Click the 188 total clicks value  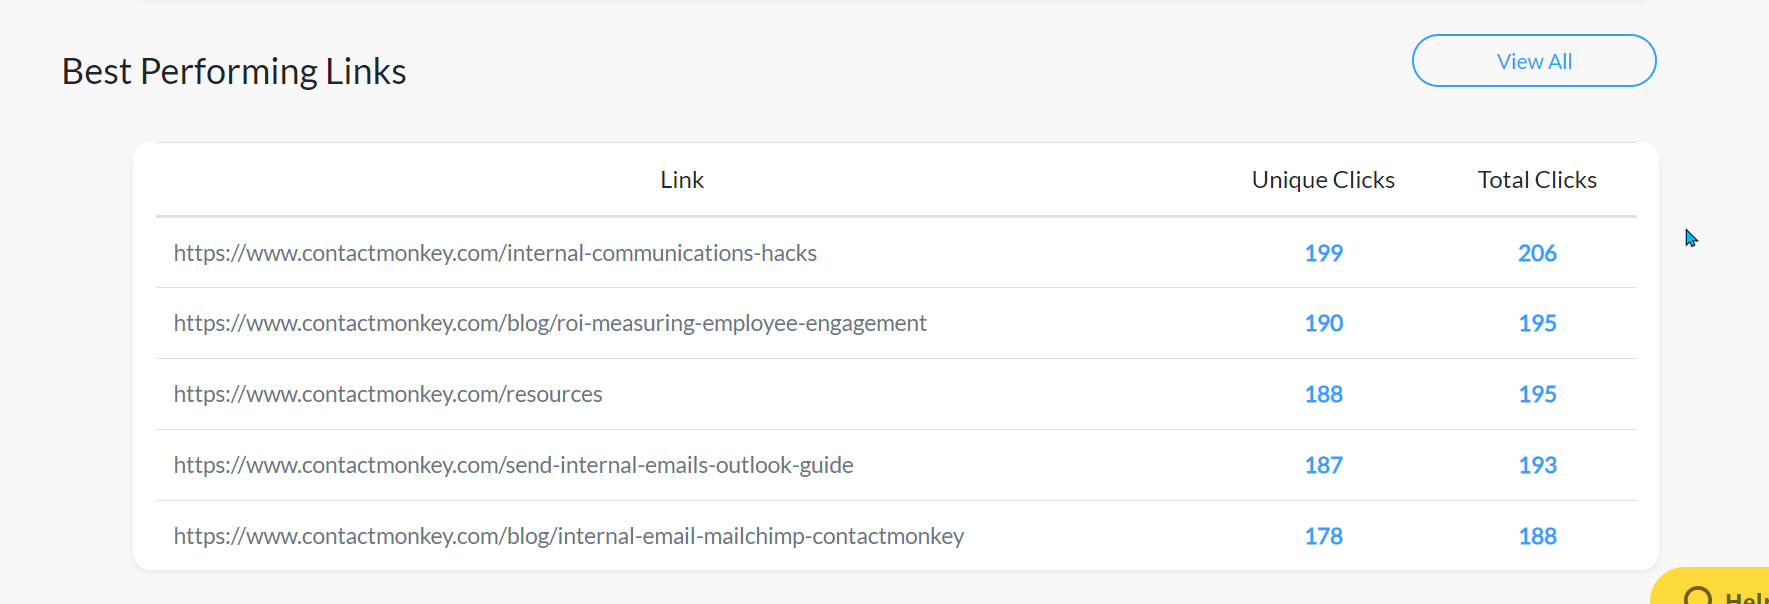click(x=1537, y=536)
